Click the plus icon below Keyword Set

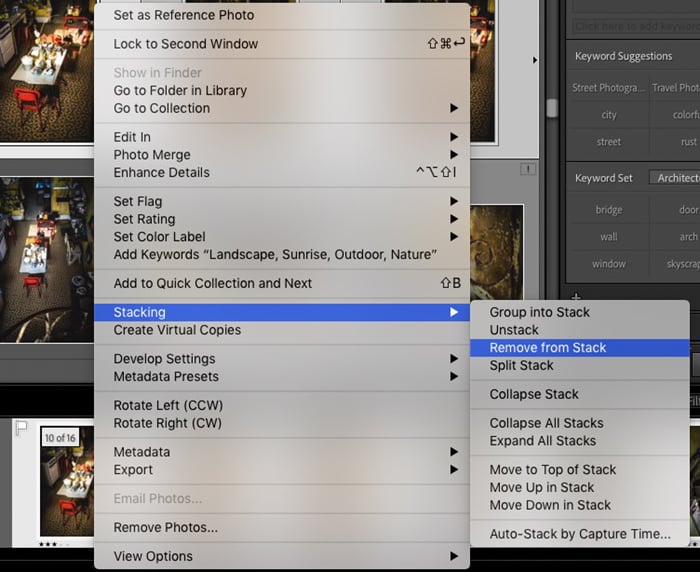tap(576, 296)
